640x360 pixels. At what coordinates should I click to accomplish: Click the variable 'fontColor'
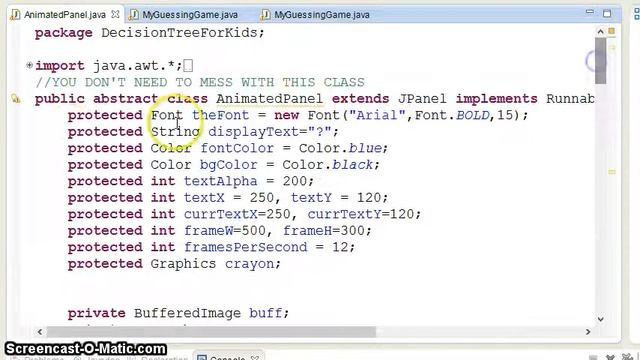[237, 148]
